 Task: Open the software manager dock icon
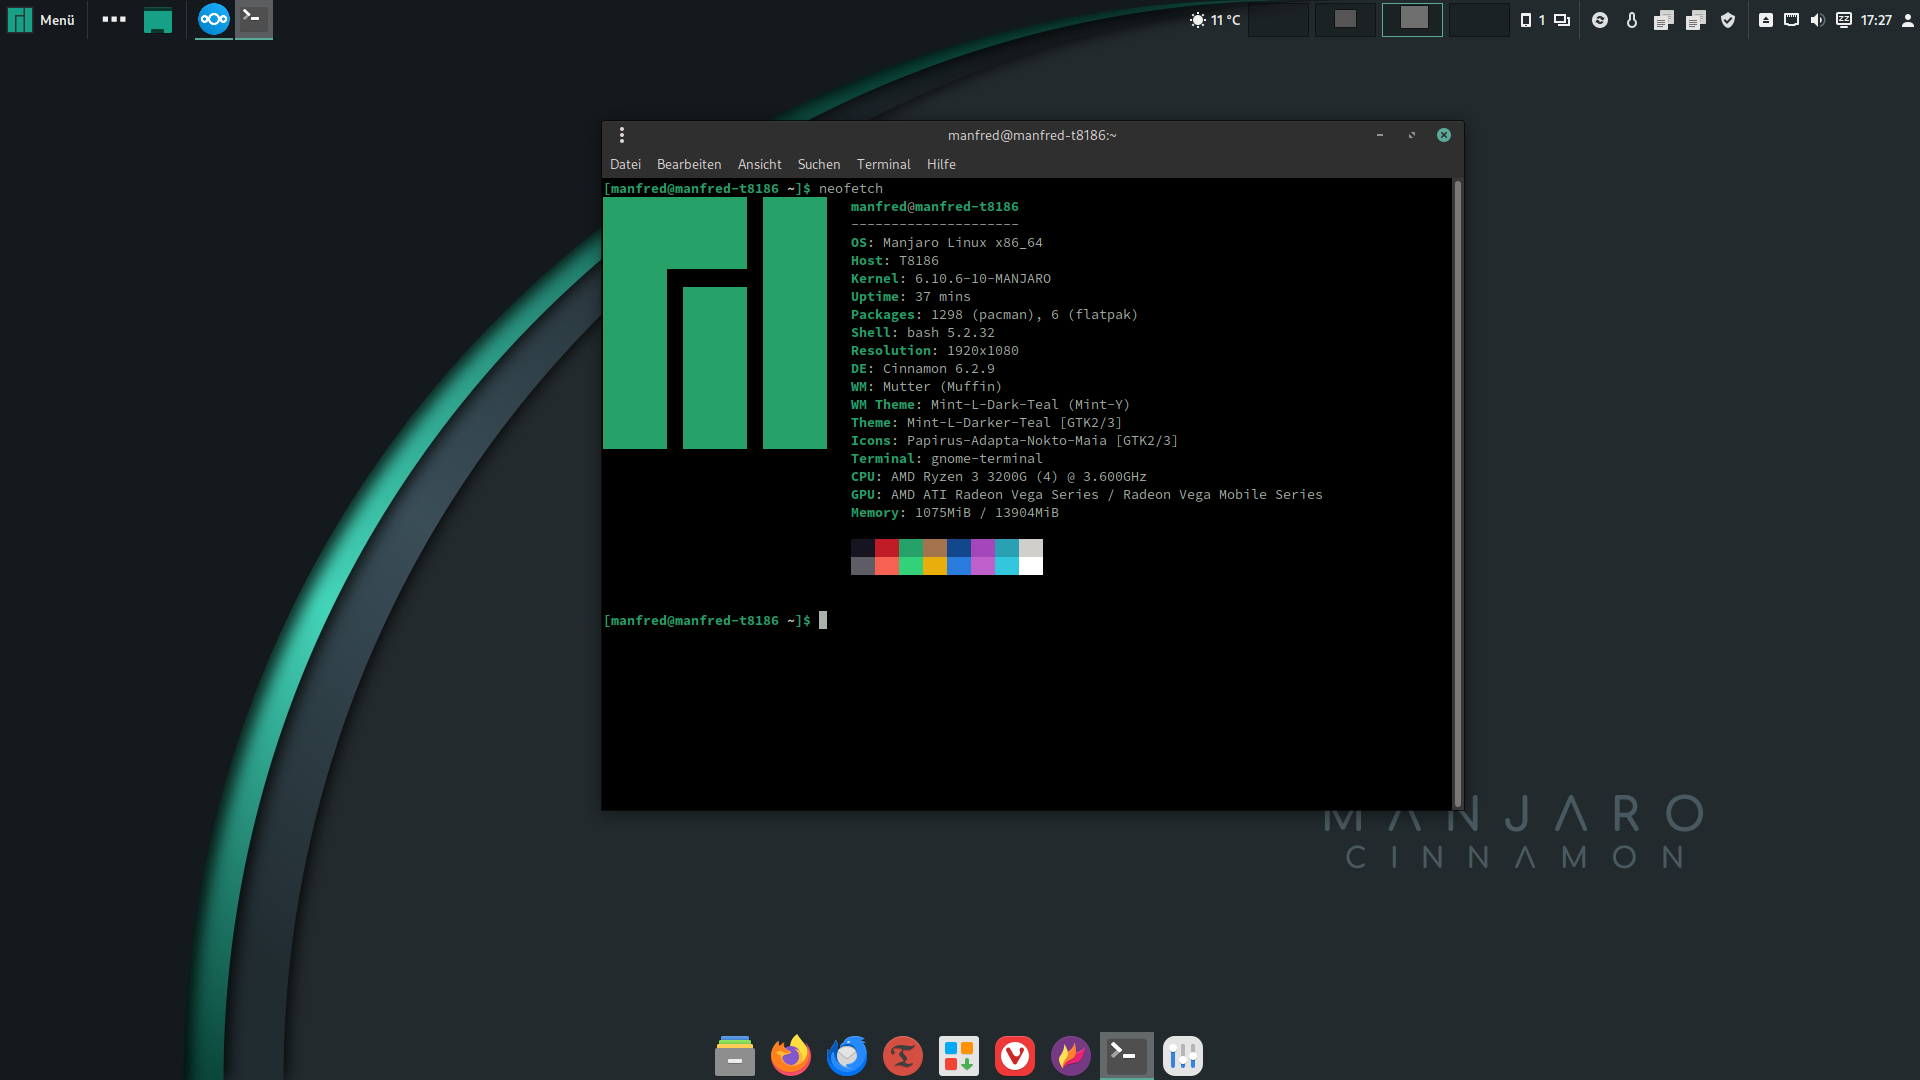(x=959, y=1056)
